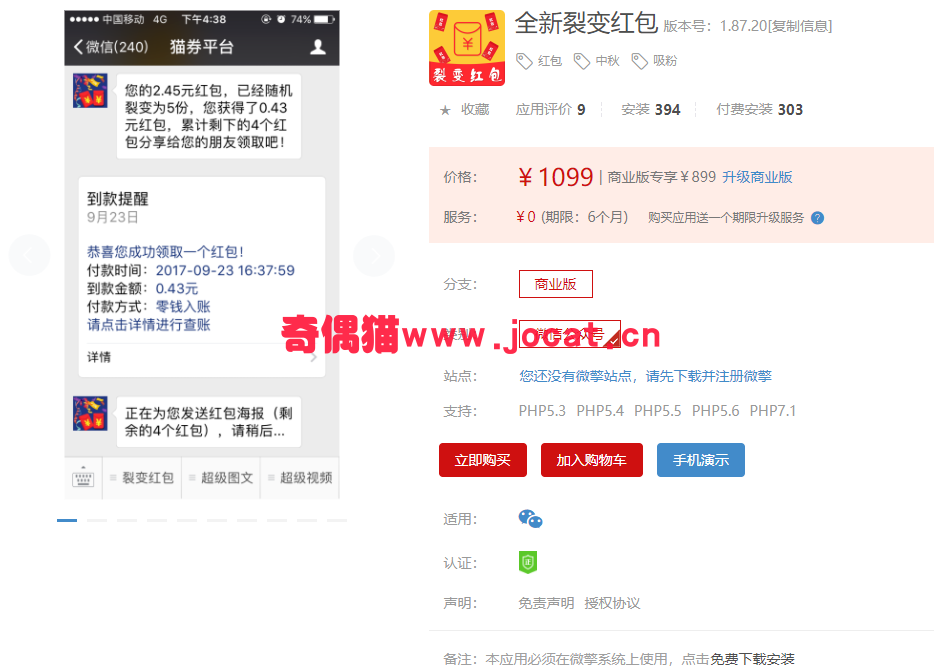Open link to download and register 微擎
The height and width of the screenshot is (671, 944).
[645, 376]
